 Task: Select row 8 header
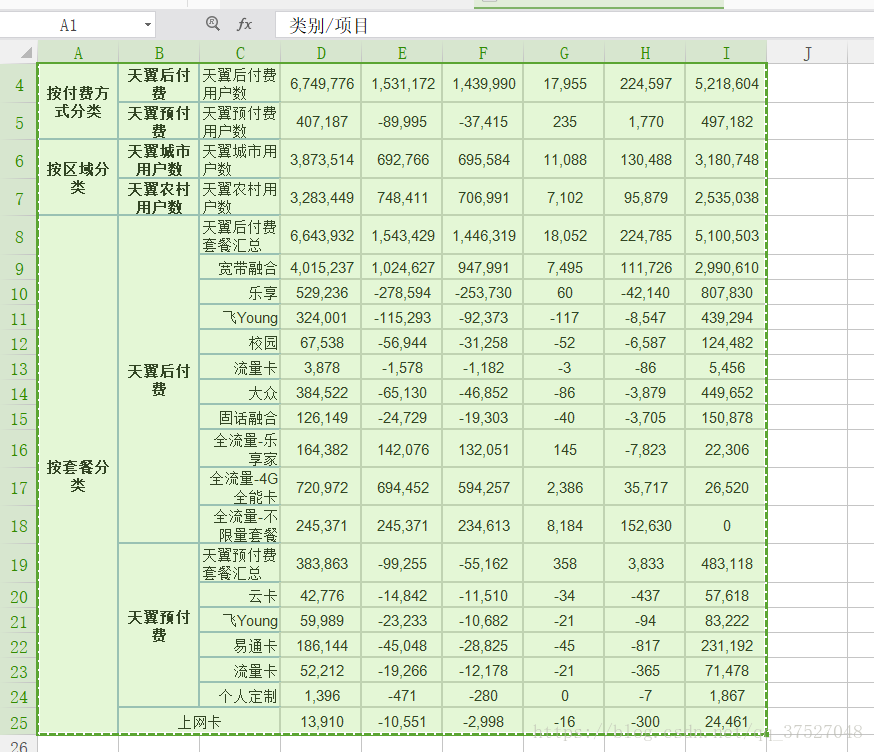click(19, 236)
